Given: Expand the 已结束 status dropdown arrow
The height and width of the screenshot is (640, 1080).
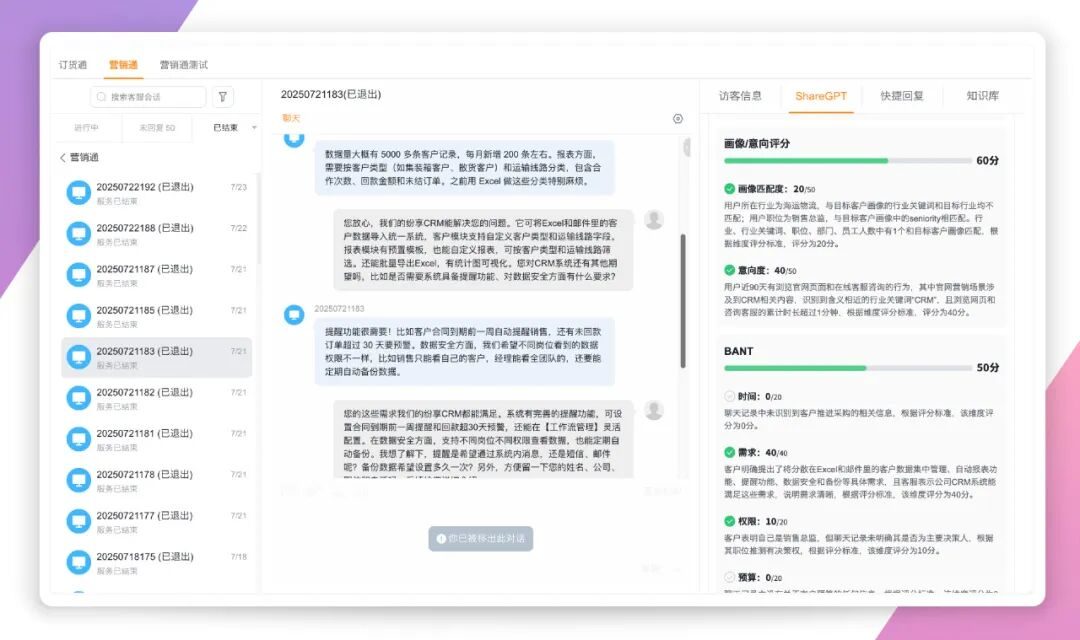Looking at the screenshot, I should click(x=254, y=128).
